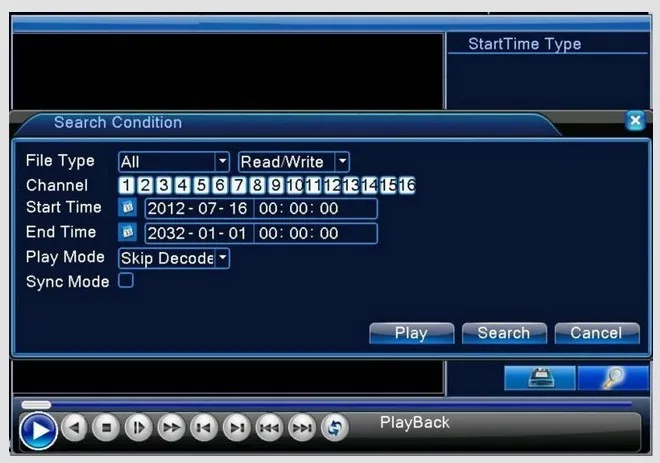This screenshot has width=660, height=463.
Task: Toggle channel 1
Action: (x=126, y=185)
